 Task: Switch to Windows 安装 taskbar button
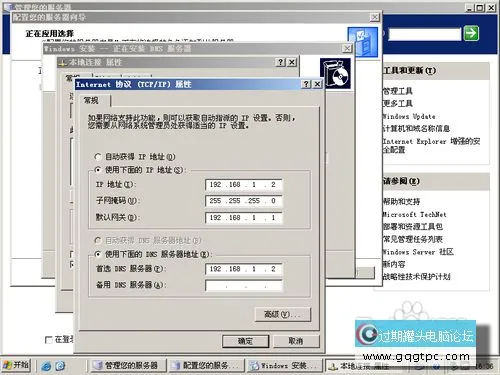coord(283,366)
